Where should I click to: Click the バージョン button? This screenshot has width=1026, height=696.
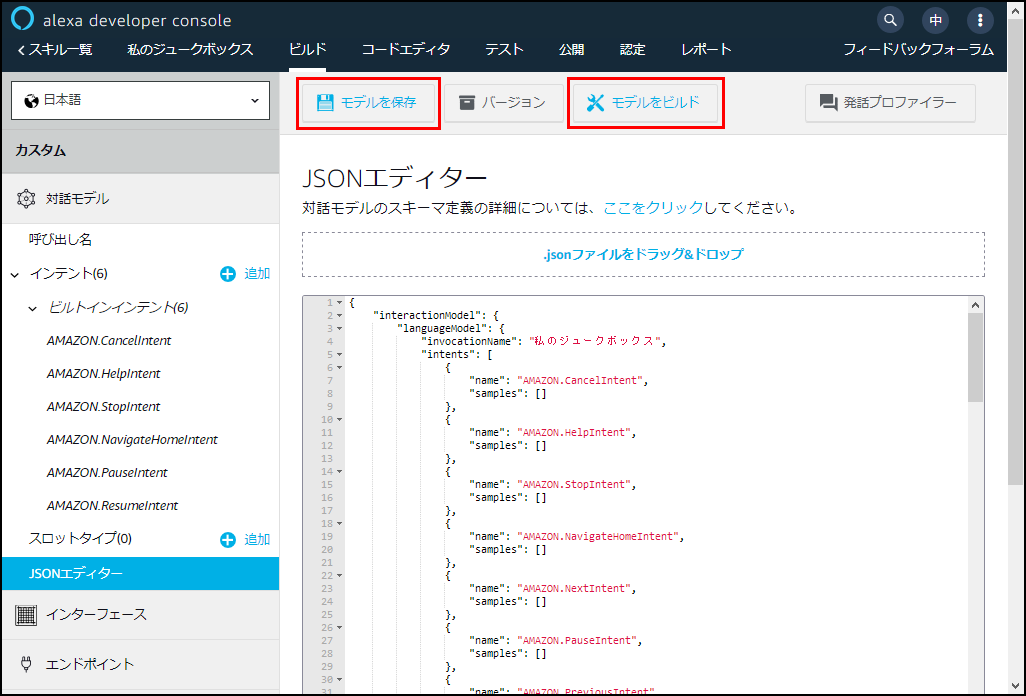(x=504, y=103)
